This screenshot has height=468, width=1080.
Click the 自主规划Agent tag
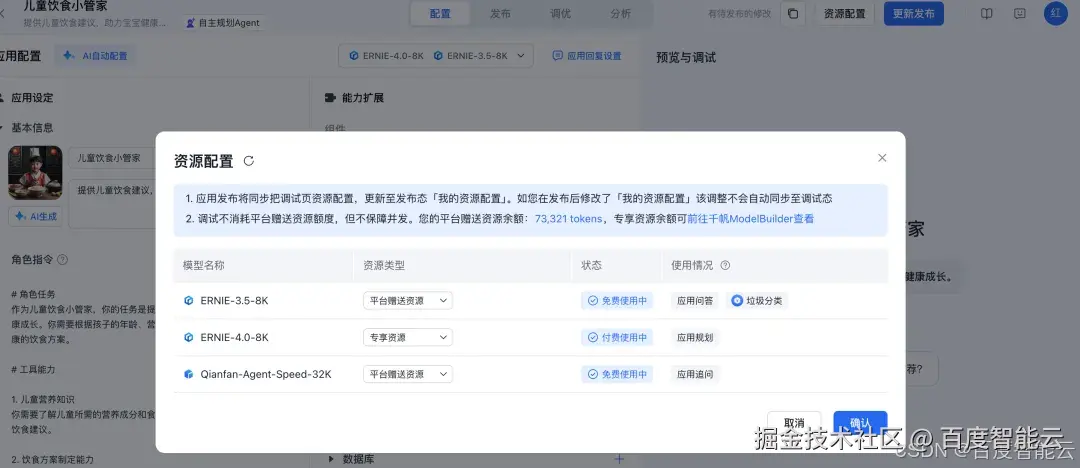tap(223, 23)
